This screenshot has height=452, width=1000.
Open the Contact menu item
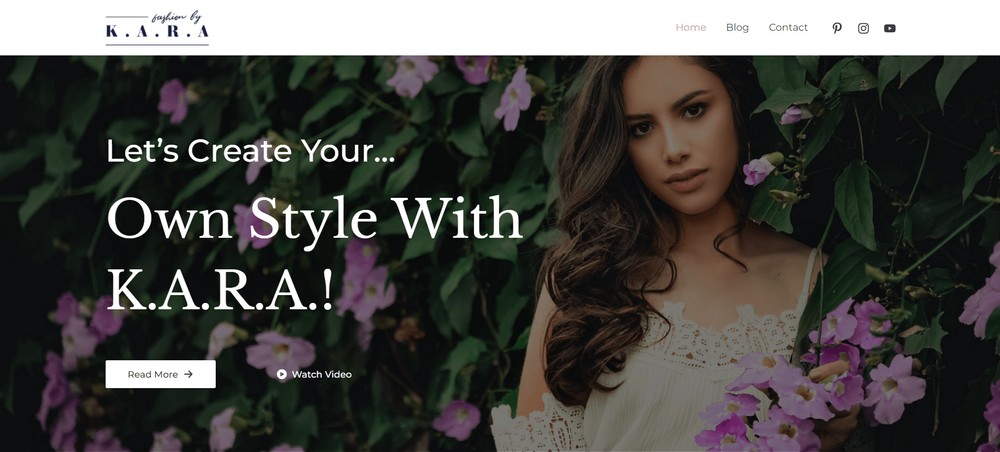click(x=788, y=27)
